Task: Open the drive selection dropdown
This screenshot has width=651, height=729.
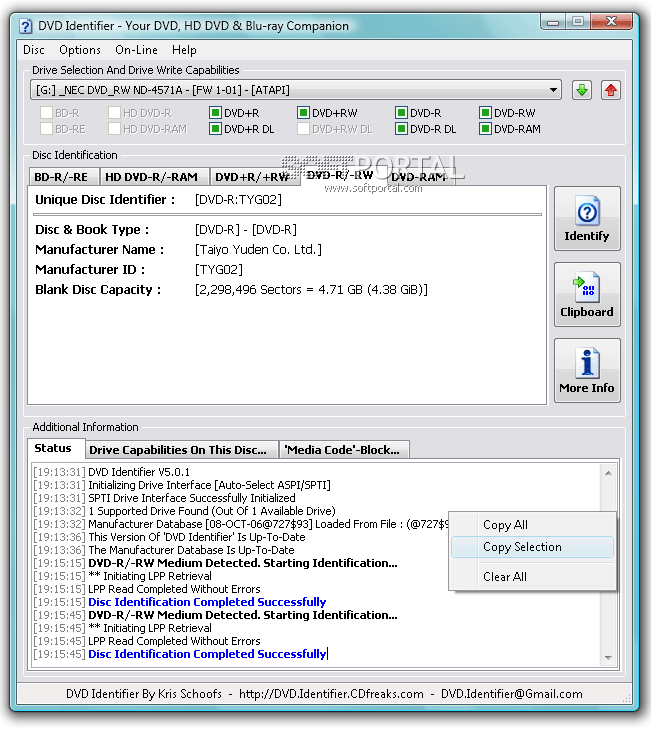Action: point(553,90)
